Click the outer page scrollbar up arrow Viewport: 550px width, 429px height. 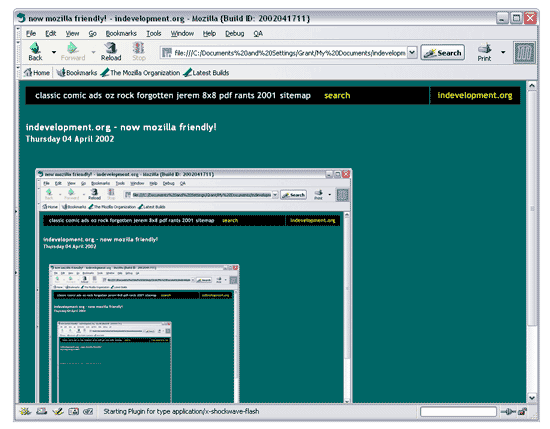click(532, 85)
